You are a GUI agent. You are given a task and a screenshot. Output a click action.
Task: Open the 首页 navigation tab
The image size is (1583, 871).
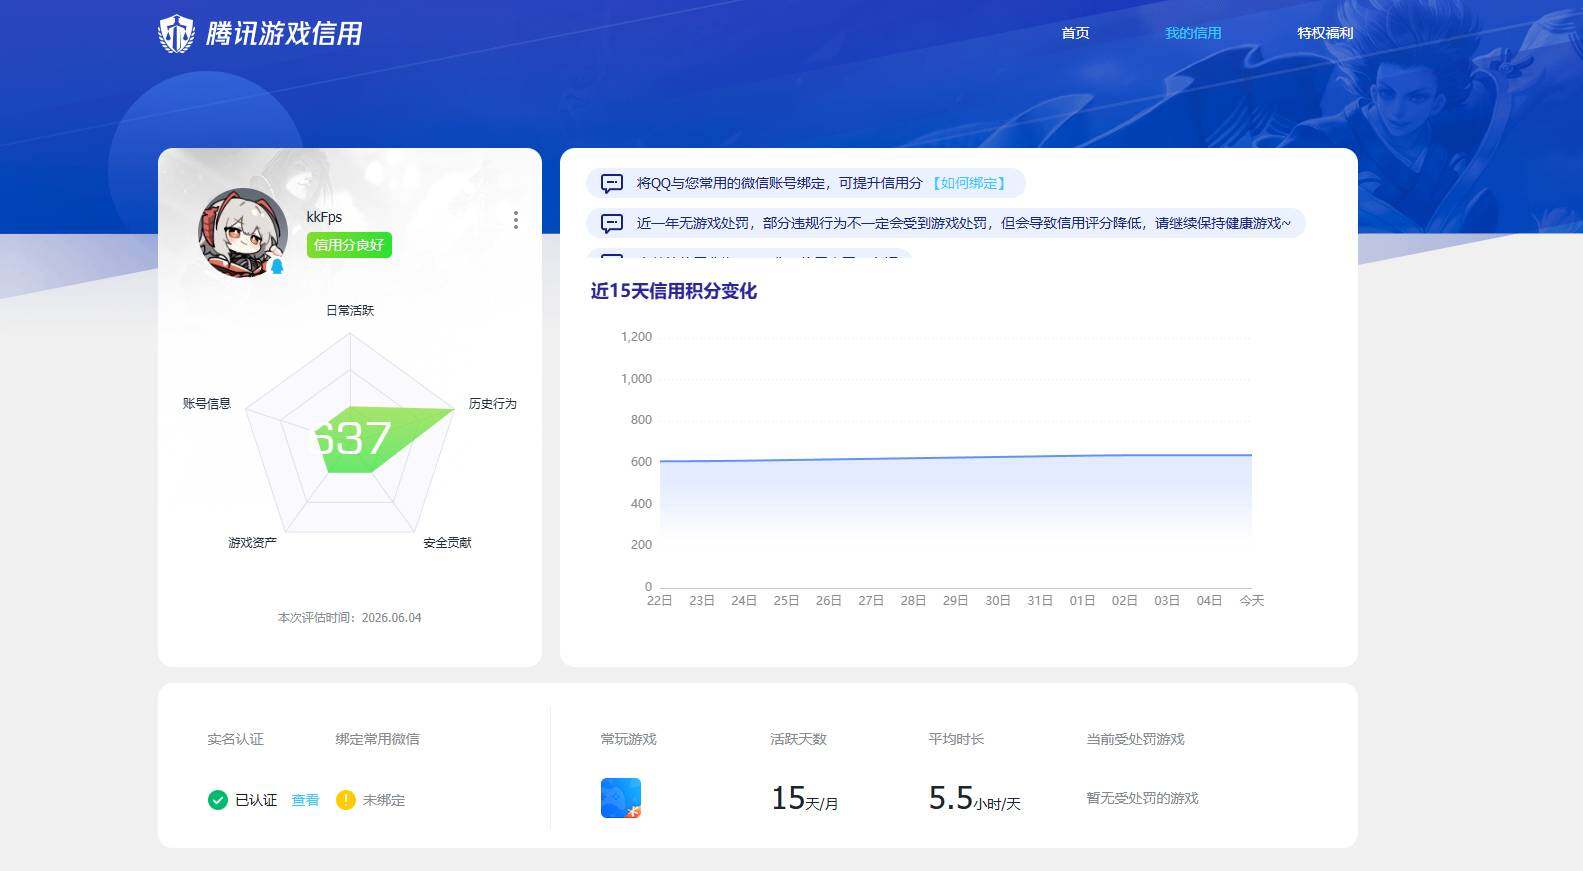pyautogui.click(x=1075, y=33)
